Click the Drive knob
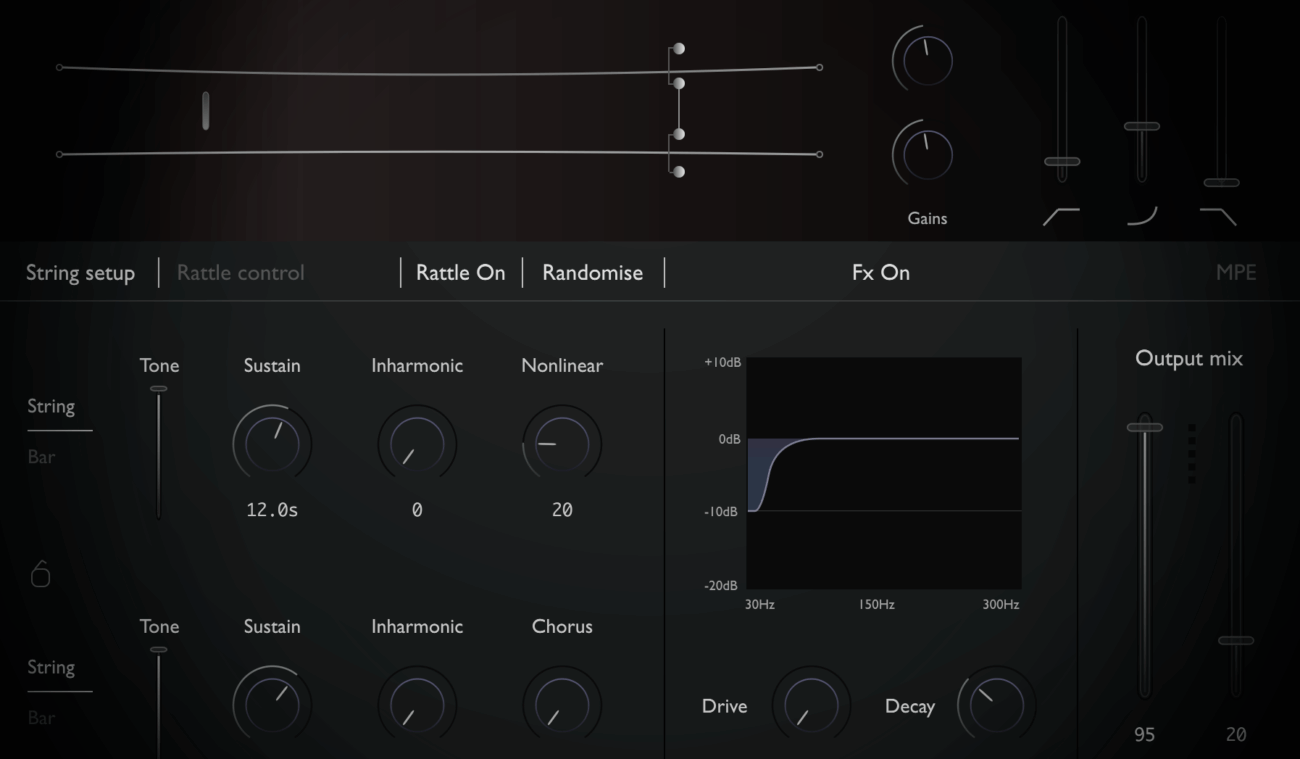This screenshot has width=1300, height=759. click(811, 704)
